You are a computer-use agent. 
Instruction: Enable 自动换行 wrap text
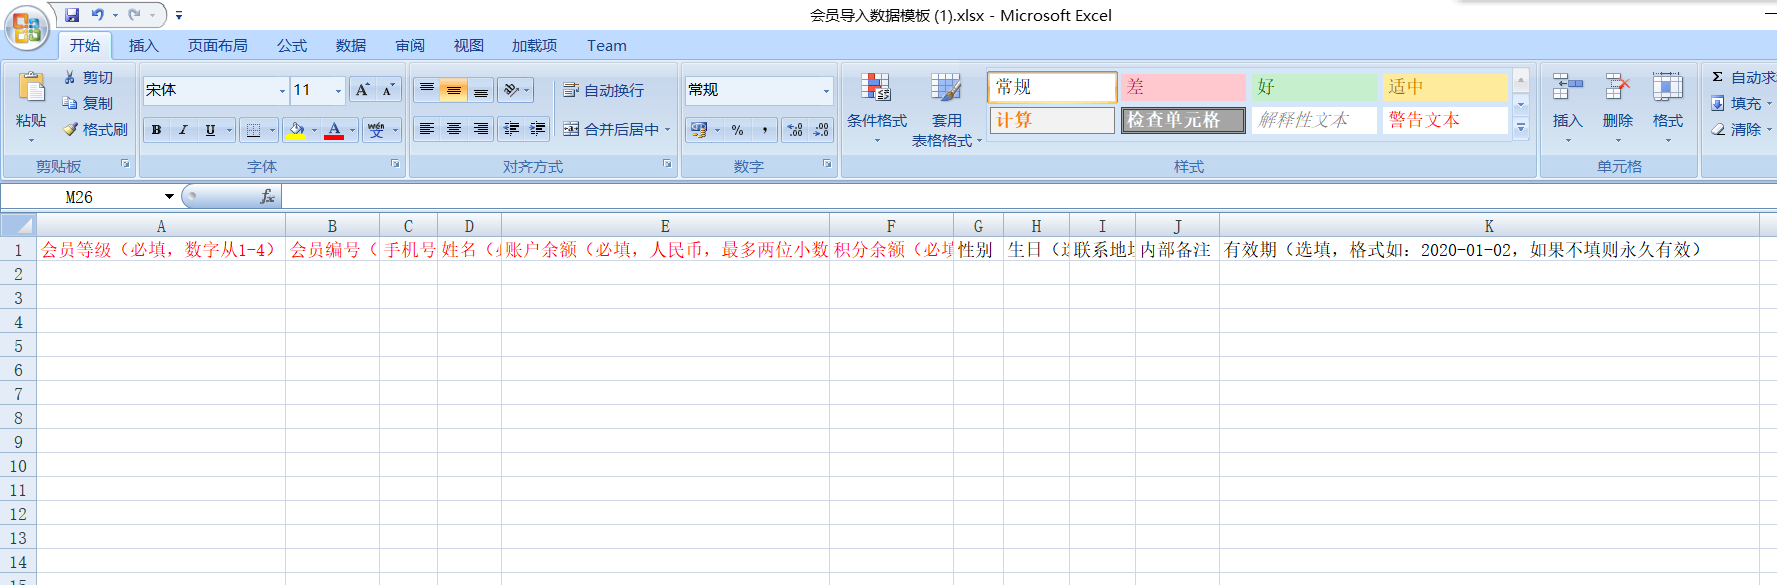click(603, 90)
